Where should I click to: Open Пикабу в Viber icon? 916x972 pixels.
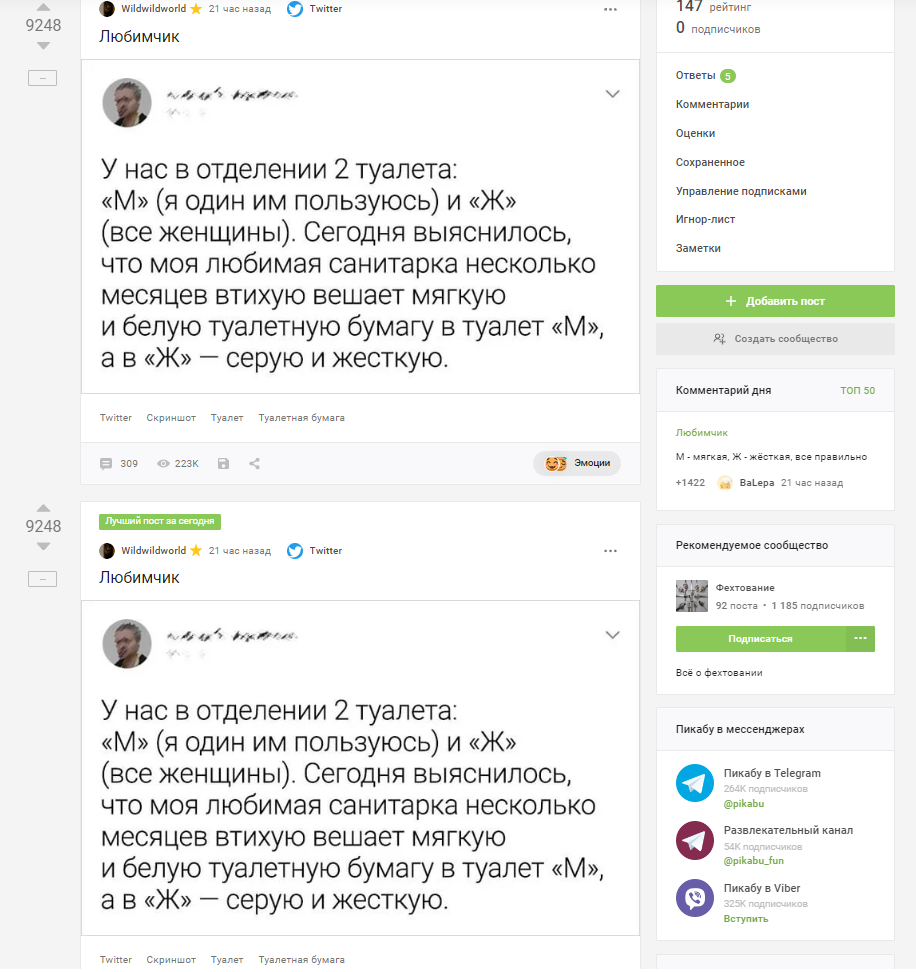[695, 897]
